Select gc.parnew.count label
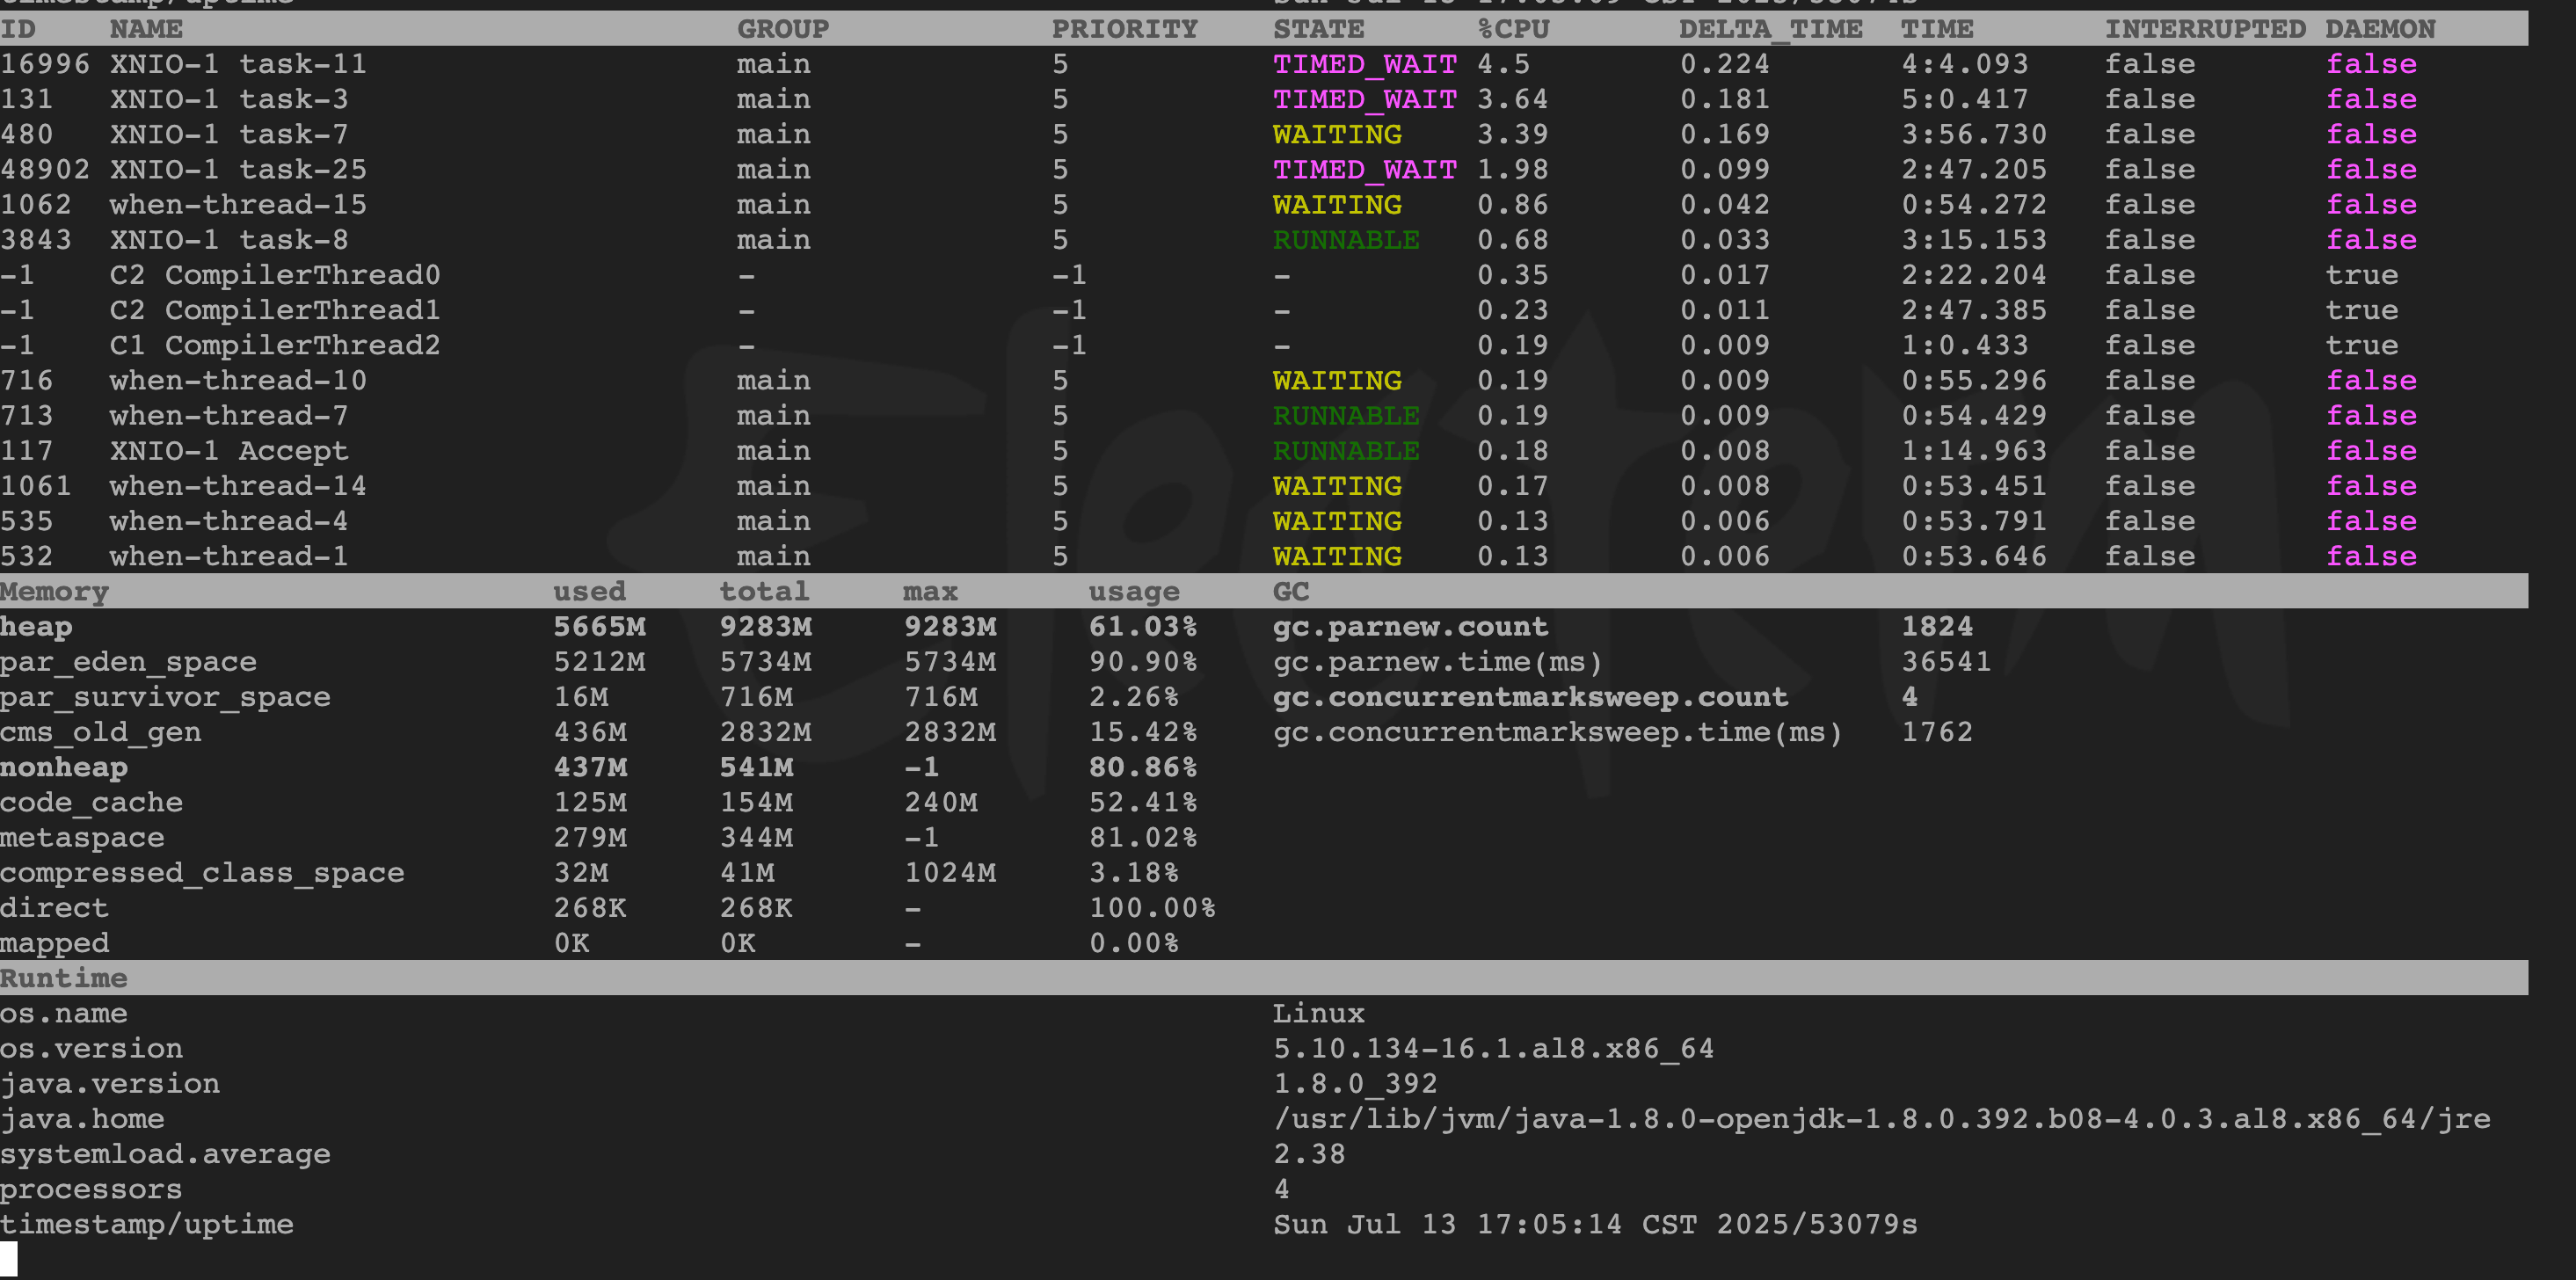Viewport: 2576px width, 1280px height. [x=1410, y=627]
